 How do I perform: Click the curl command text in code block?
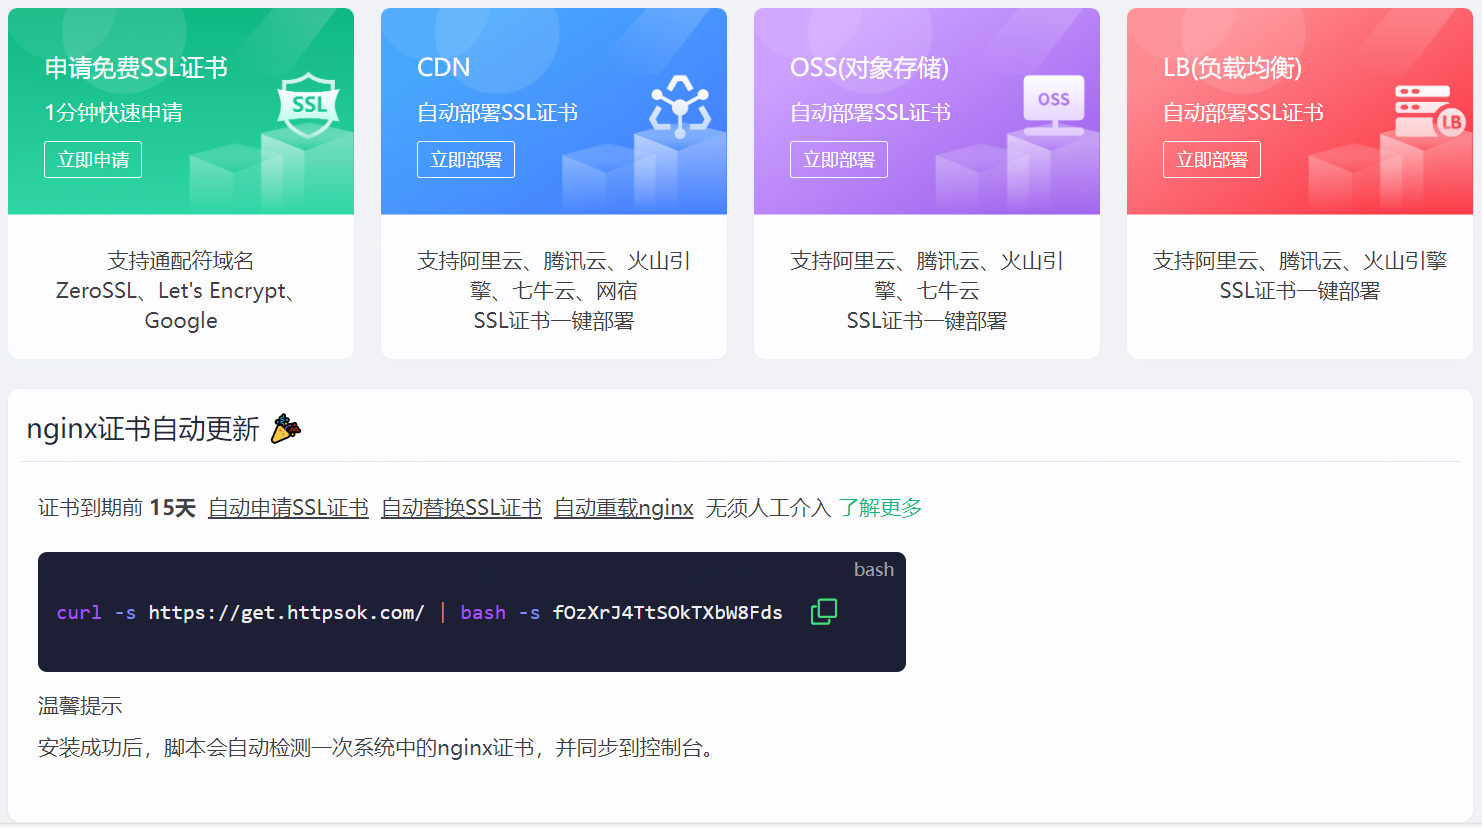pos(419,613)
